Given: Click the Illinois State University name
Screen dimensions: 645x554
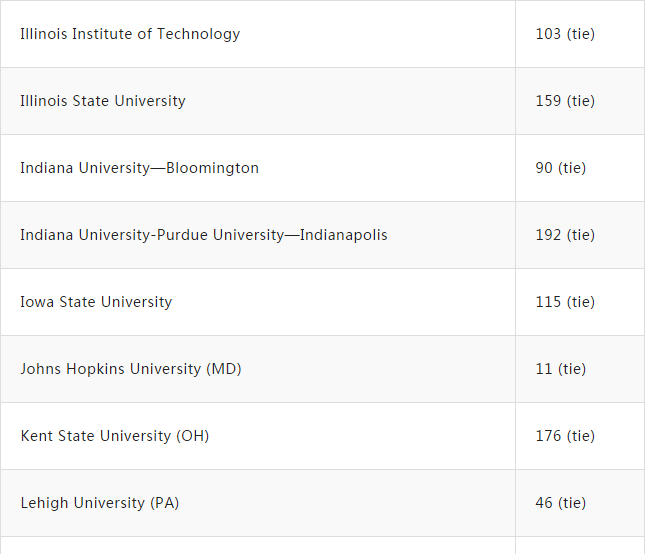Looking at the screenshot, I should coord(103,101).
